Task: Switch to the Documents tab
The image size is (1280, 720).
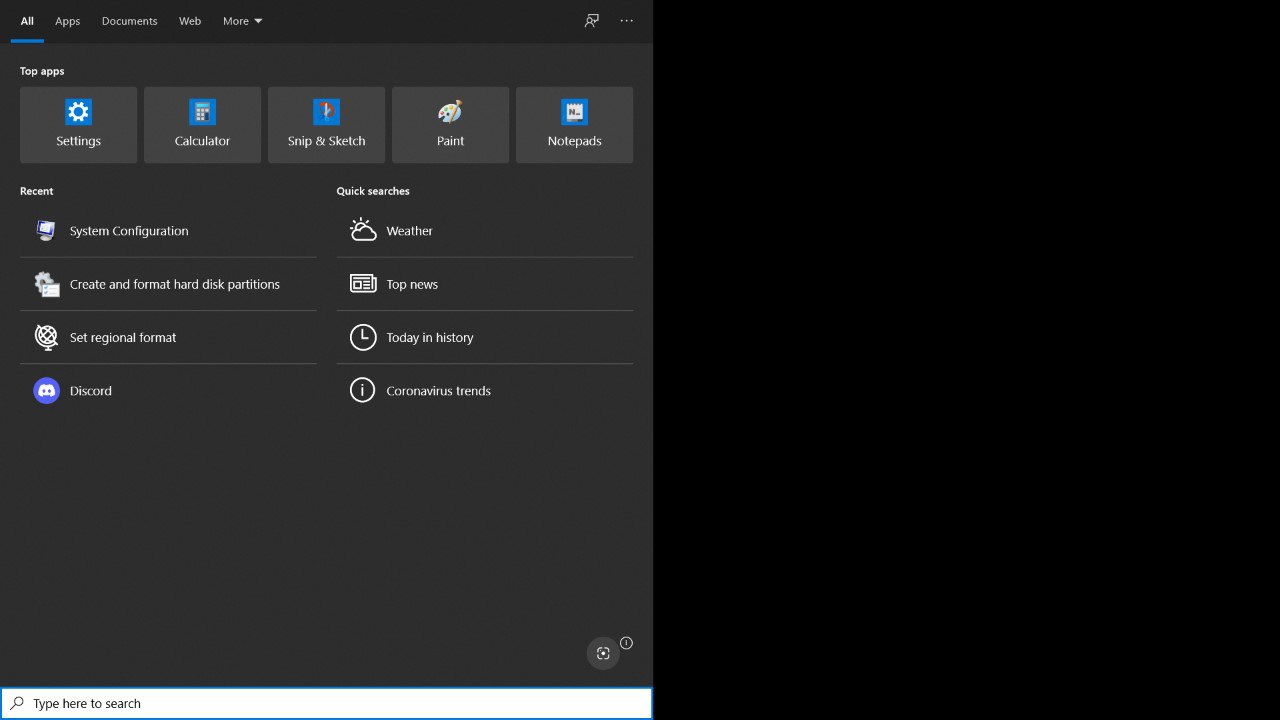Action: pos(129,21)
